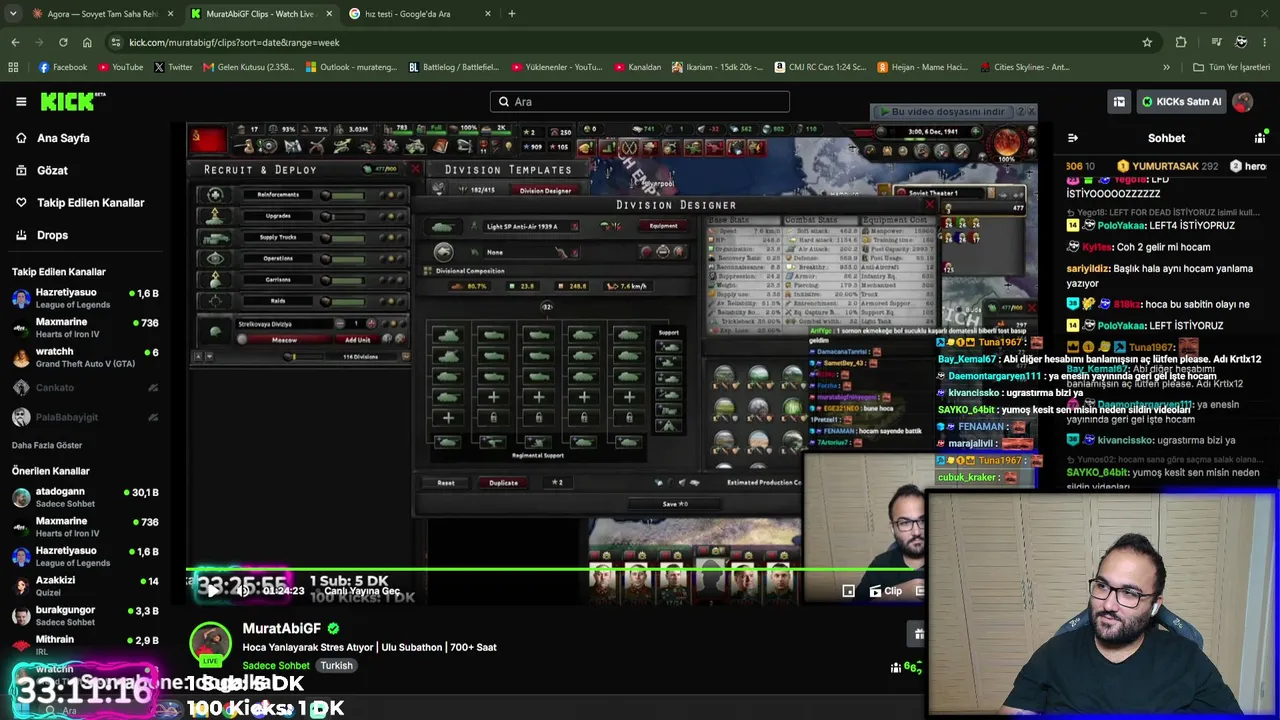Screen dimensions: 1280x720
Task: Click the KICK logo
Action: click(x=72, y=101)
